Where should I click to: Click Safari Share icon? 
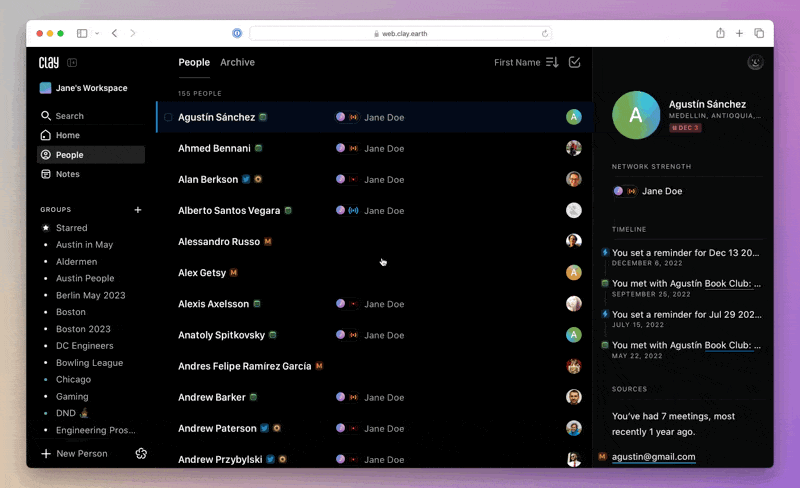pos(720,33)
